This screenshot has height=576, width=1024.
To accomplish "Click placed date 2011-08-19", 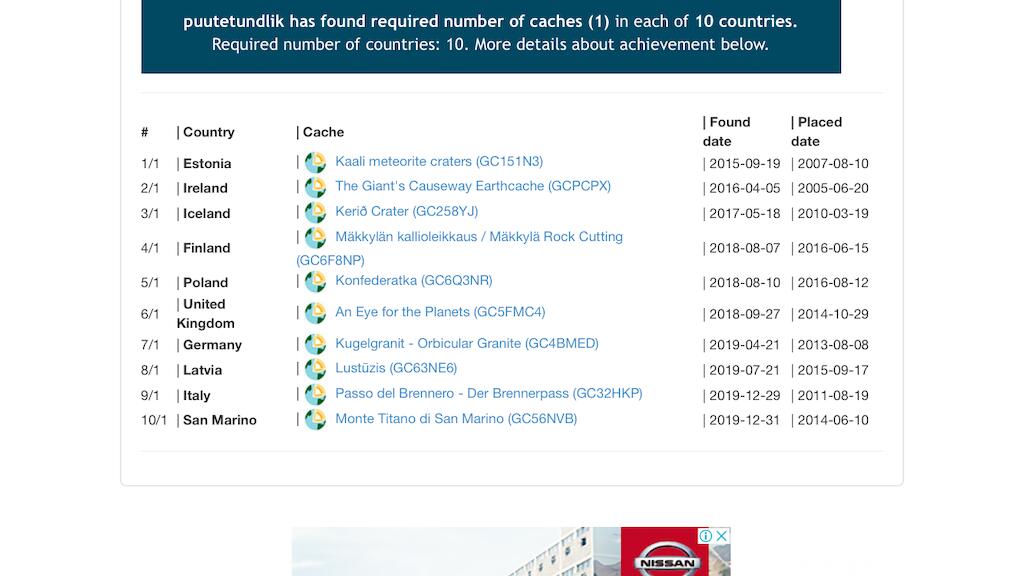I will pyautogui.click(x=833, y=396).
